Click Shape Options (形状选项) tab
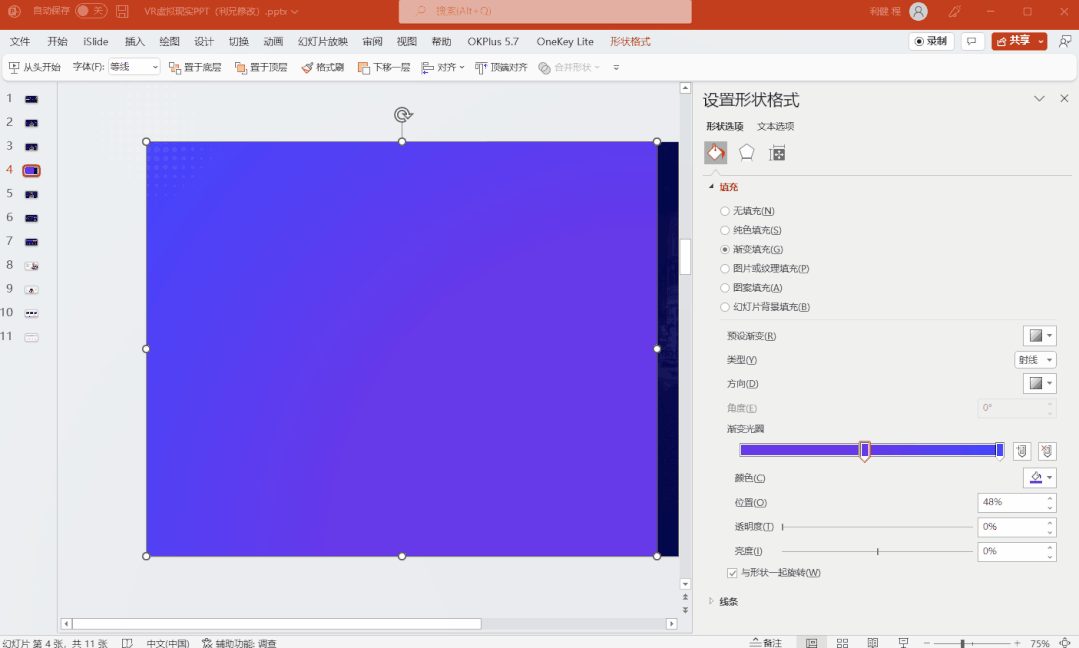 725,126
